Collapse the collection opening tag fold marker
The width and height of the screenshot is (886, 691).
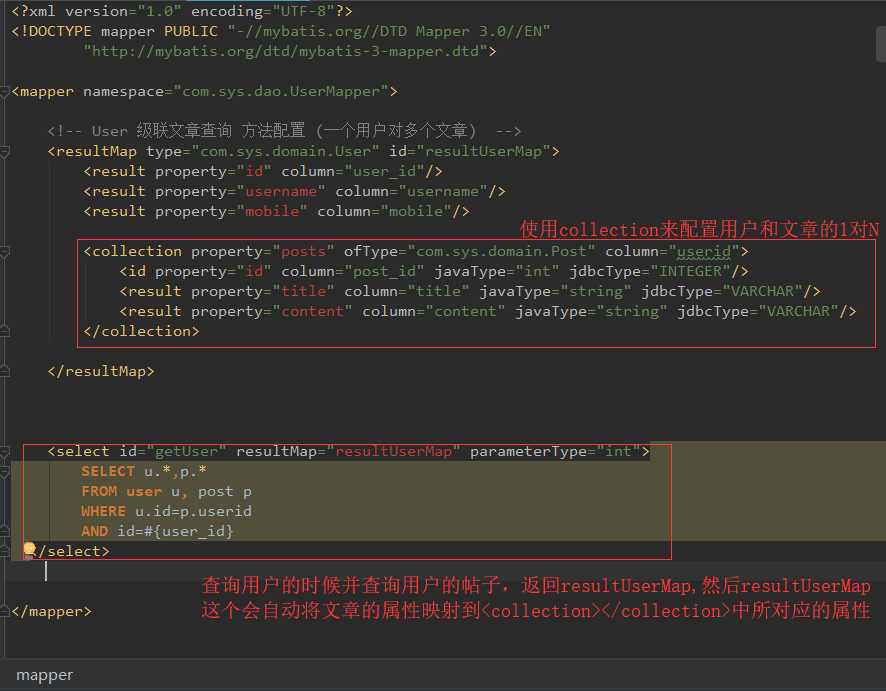click(5, 251)
